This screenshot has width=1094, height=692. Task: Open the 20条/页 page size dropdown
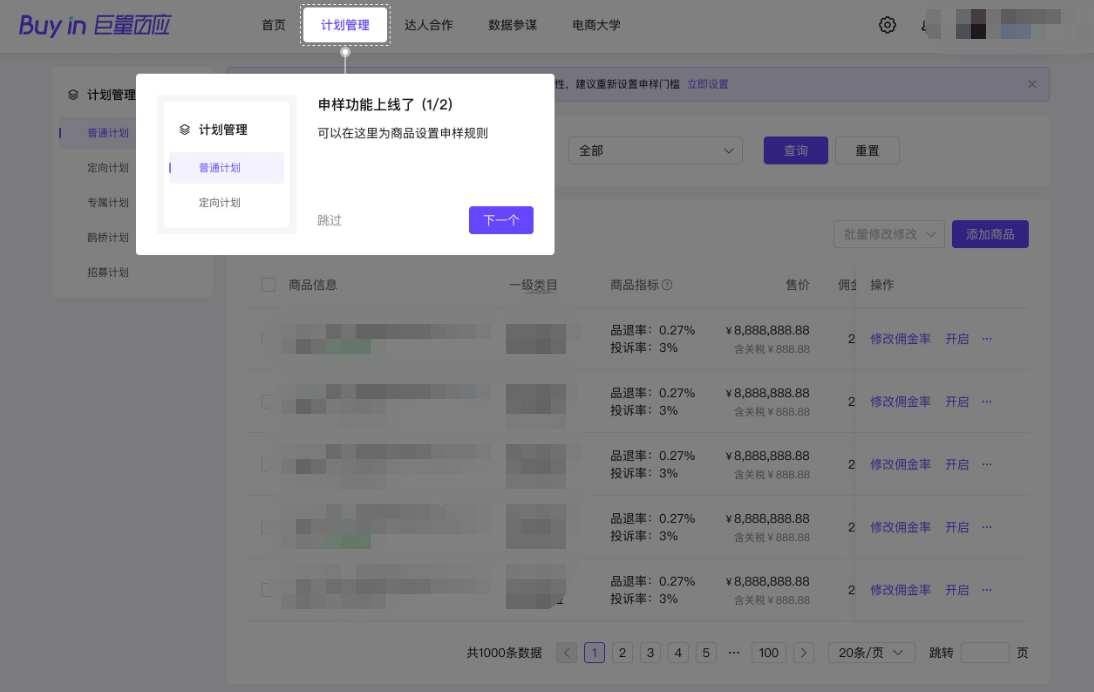point(871,653)
